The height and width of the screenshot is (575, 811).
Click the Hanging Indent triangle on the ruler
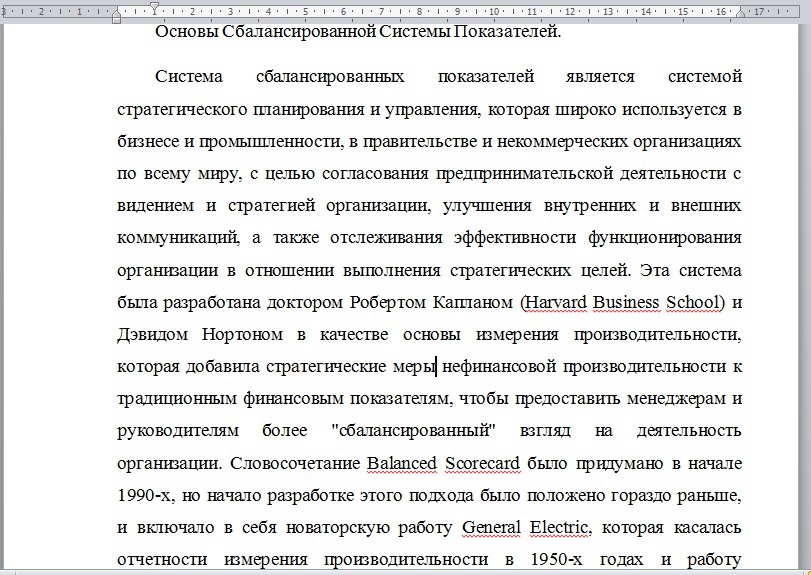coord(116,12)
